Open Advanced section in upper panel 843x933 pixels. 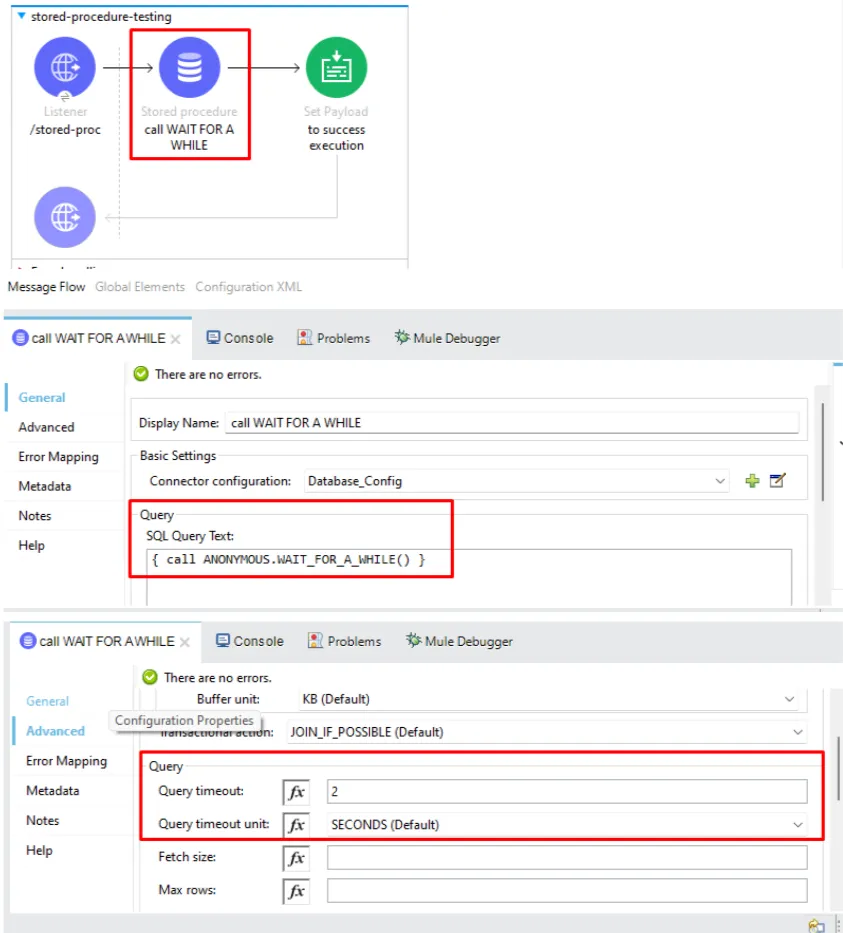tap(46, 427)
